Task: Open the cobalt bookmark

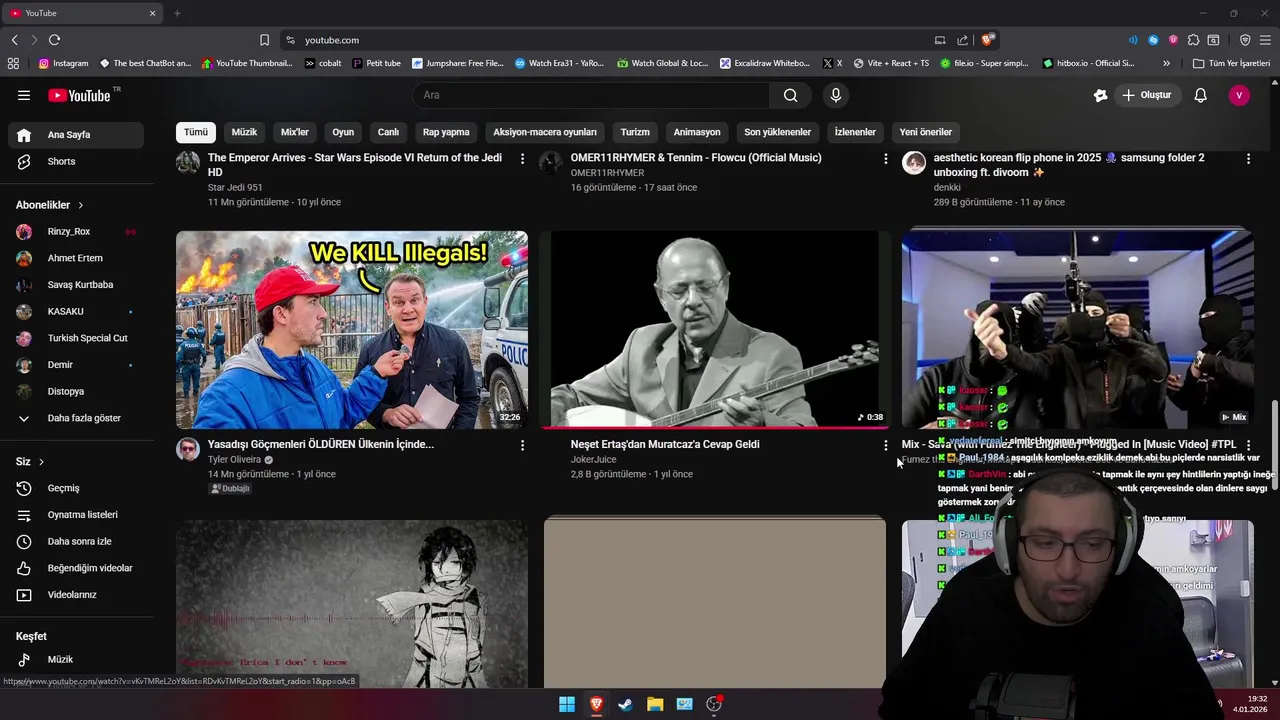Action: coord(323,63)
